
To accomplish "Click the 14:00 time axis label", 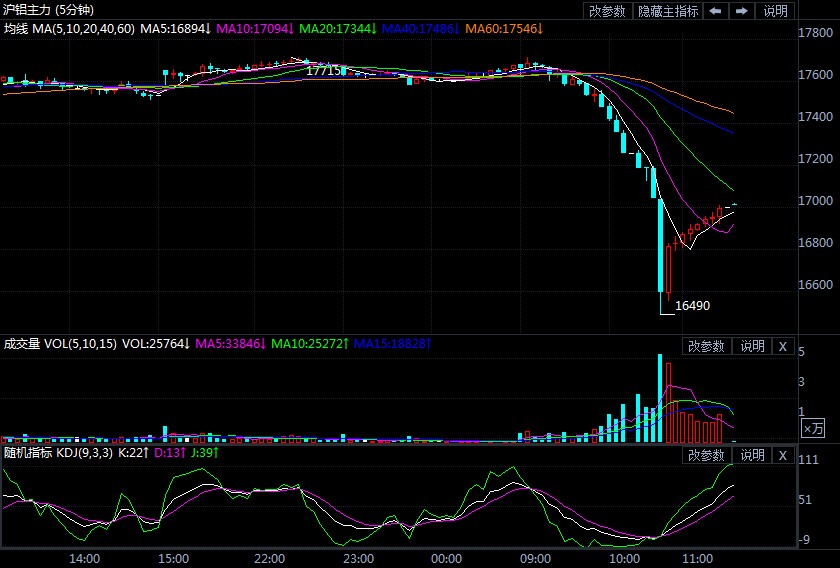I will pyautogui.click(x=84, y=559).
